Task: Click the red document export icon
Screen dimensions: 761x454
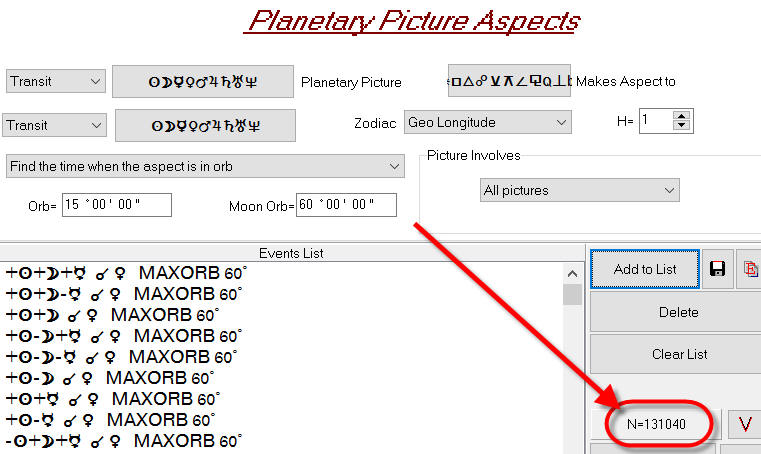Action: 749,269
